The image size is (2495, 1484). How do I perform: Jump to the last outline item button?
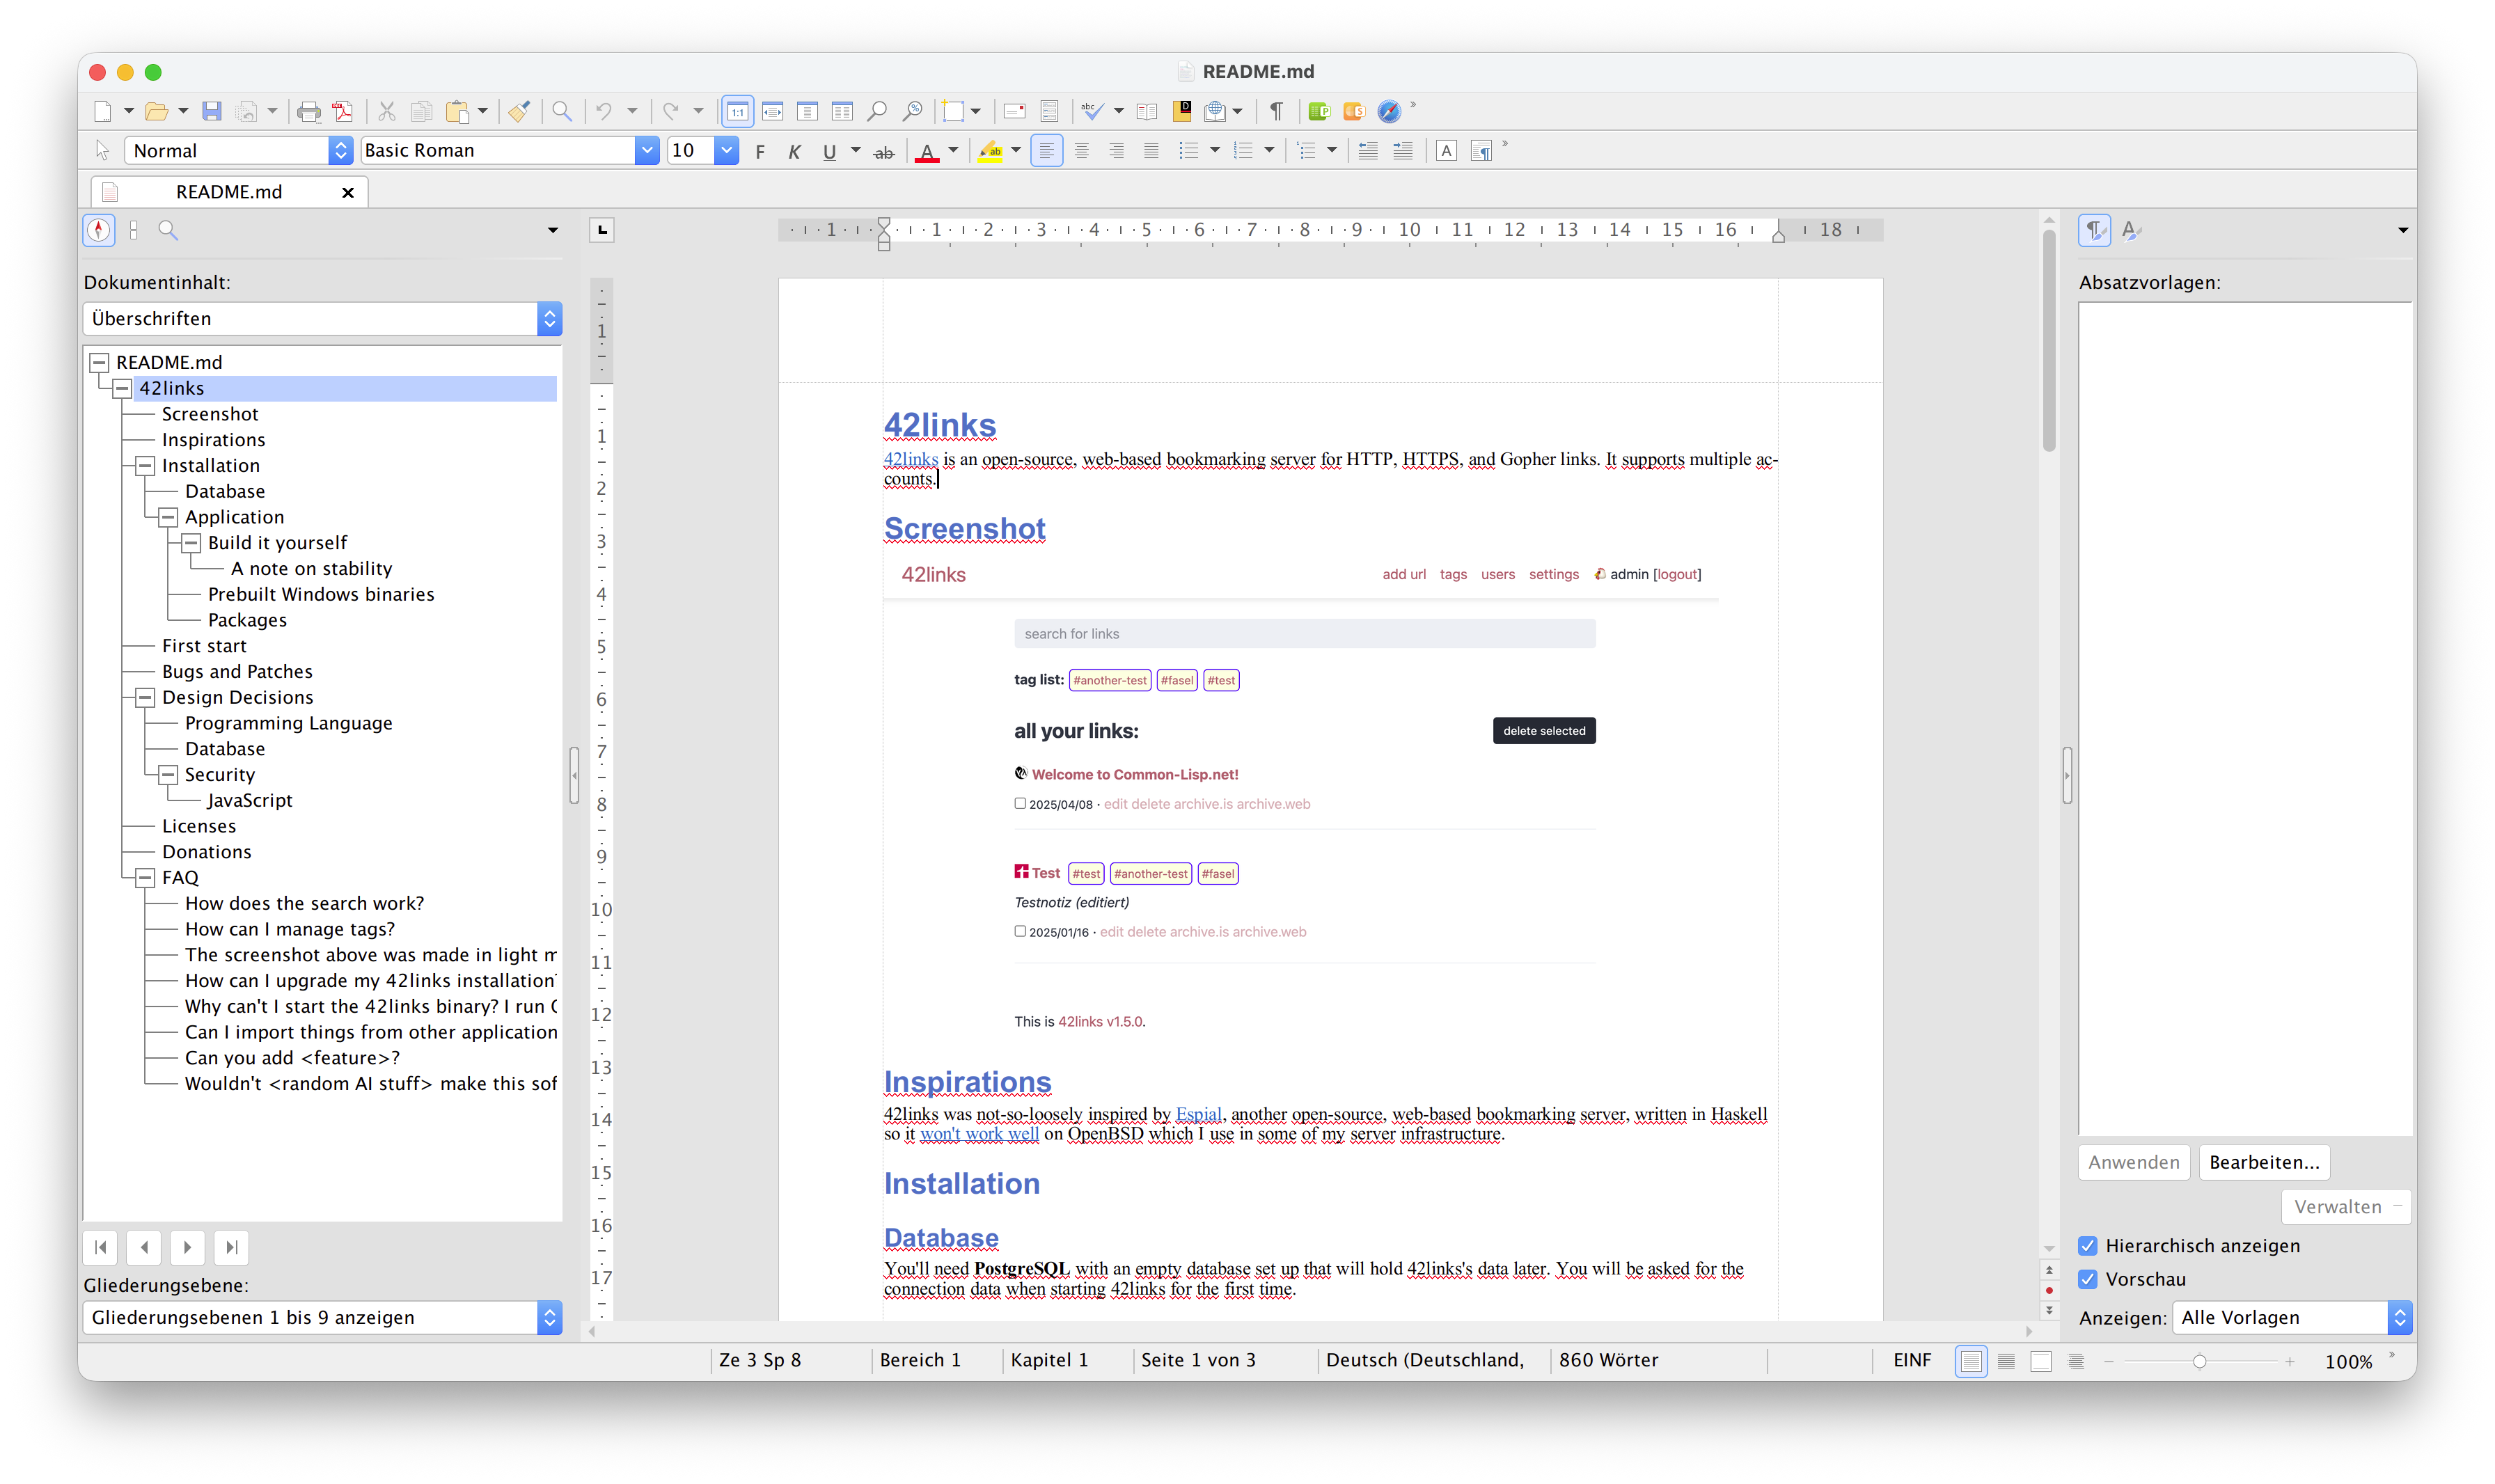tap(232, 1248)
